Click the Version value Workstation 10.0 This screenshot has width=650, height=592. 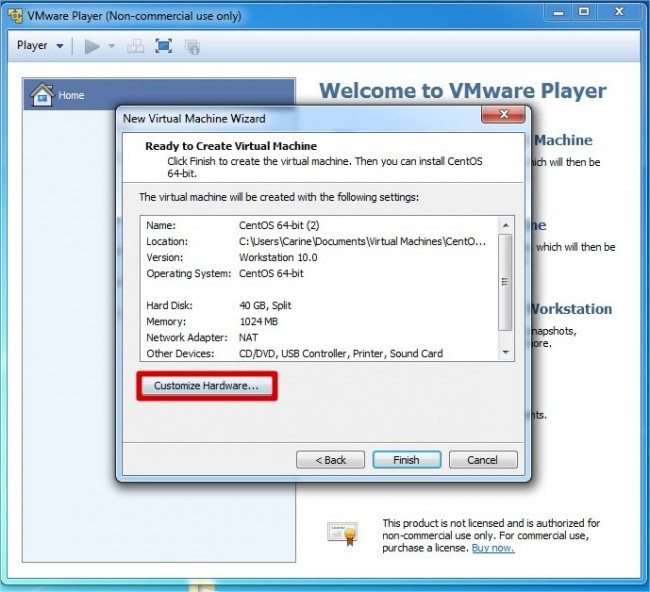click(278, 257)
